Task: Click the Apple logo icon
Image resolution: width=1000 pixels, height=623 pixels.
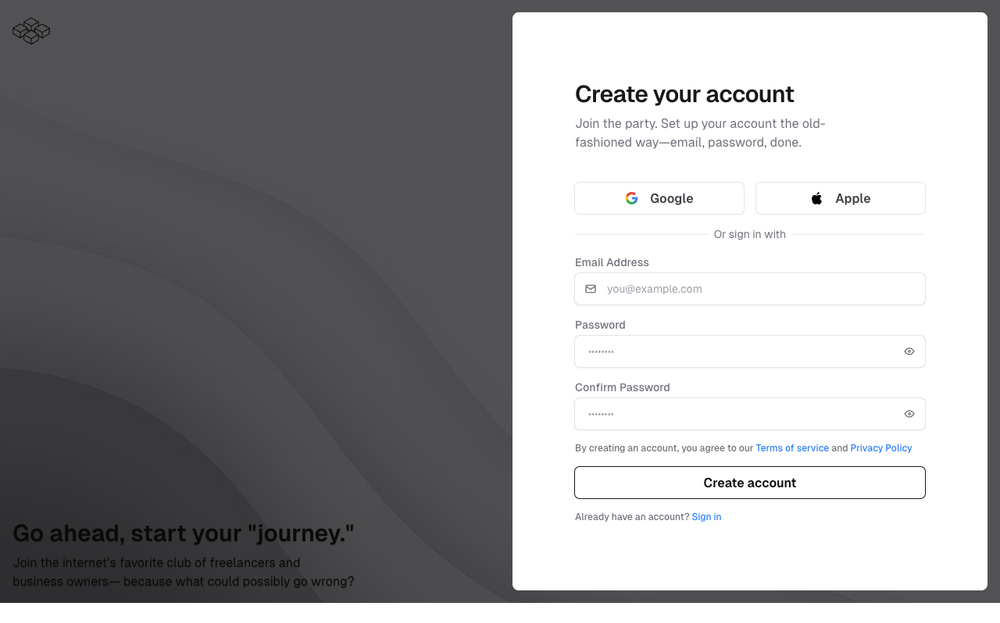Action: click(x=816, y=198)
